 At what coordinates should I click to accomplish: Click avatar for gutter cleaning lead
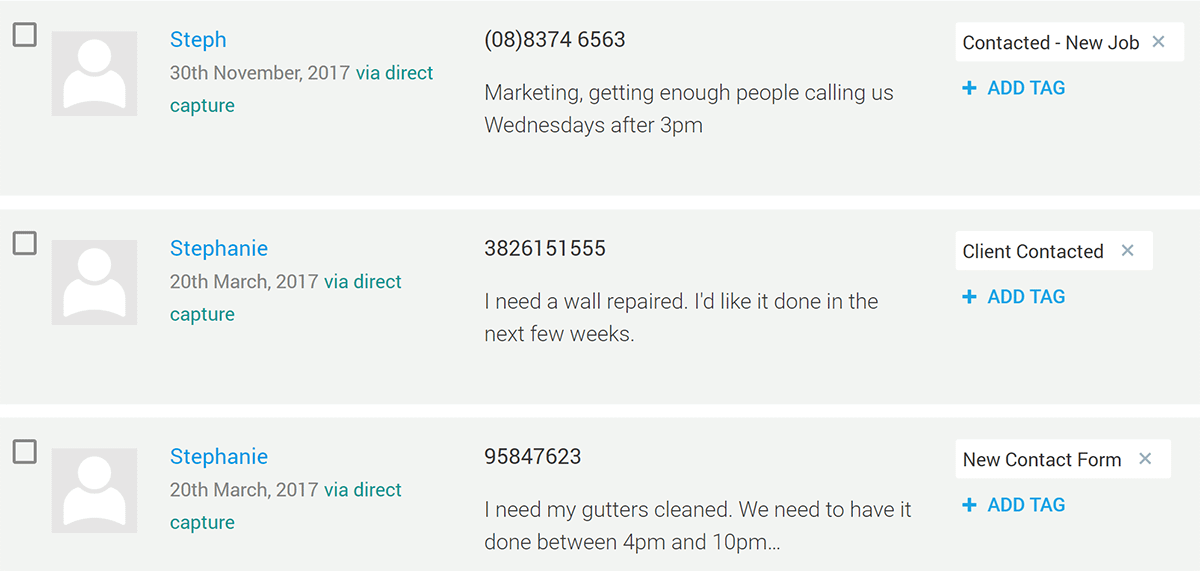(95, 490)
